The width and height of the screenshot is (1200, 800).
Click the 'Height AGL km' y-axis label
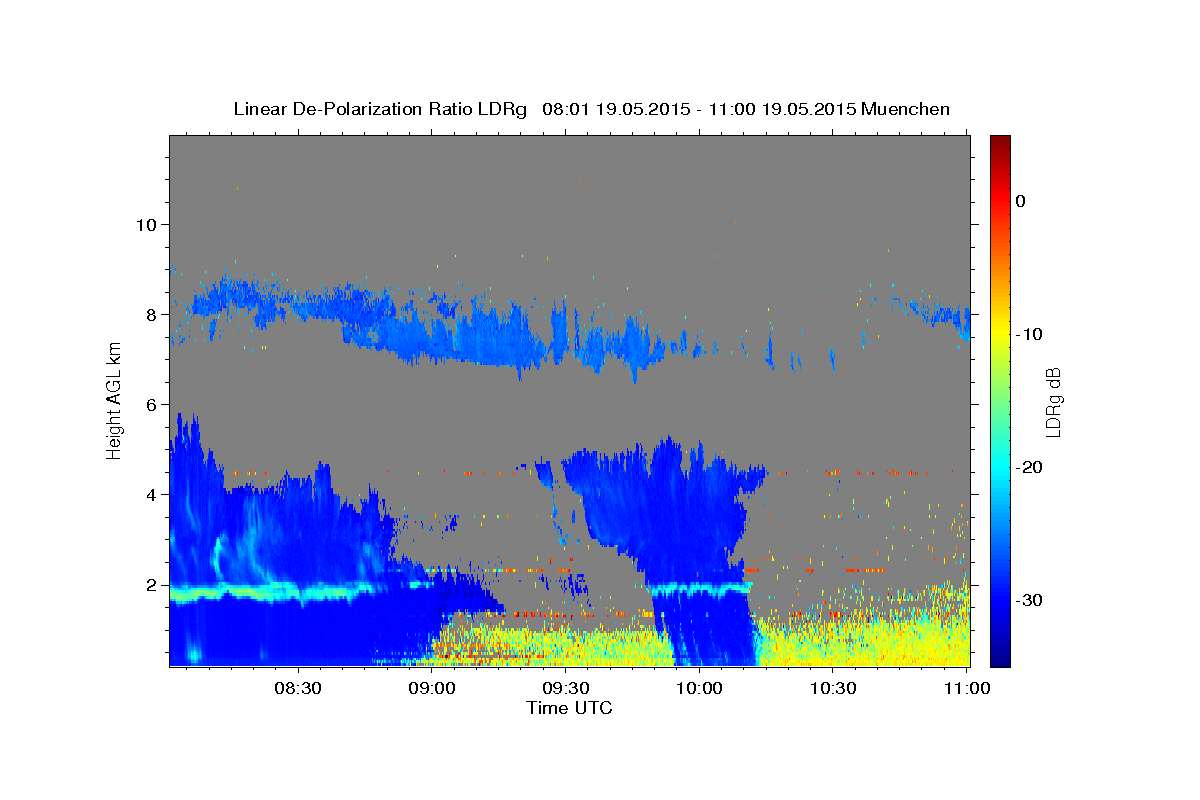114,400
